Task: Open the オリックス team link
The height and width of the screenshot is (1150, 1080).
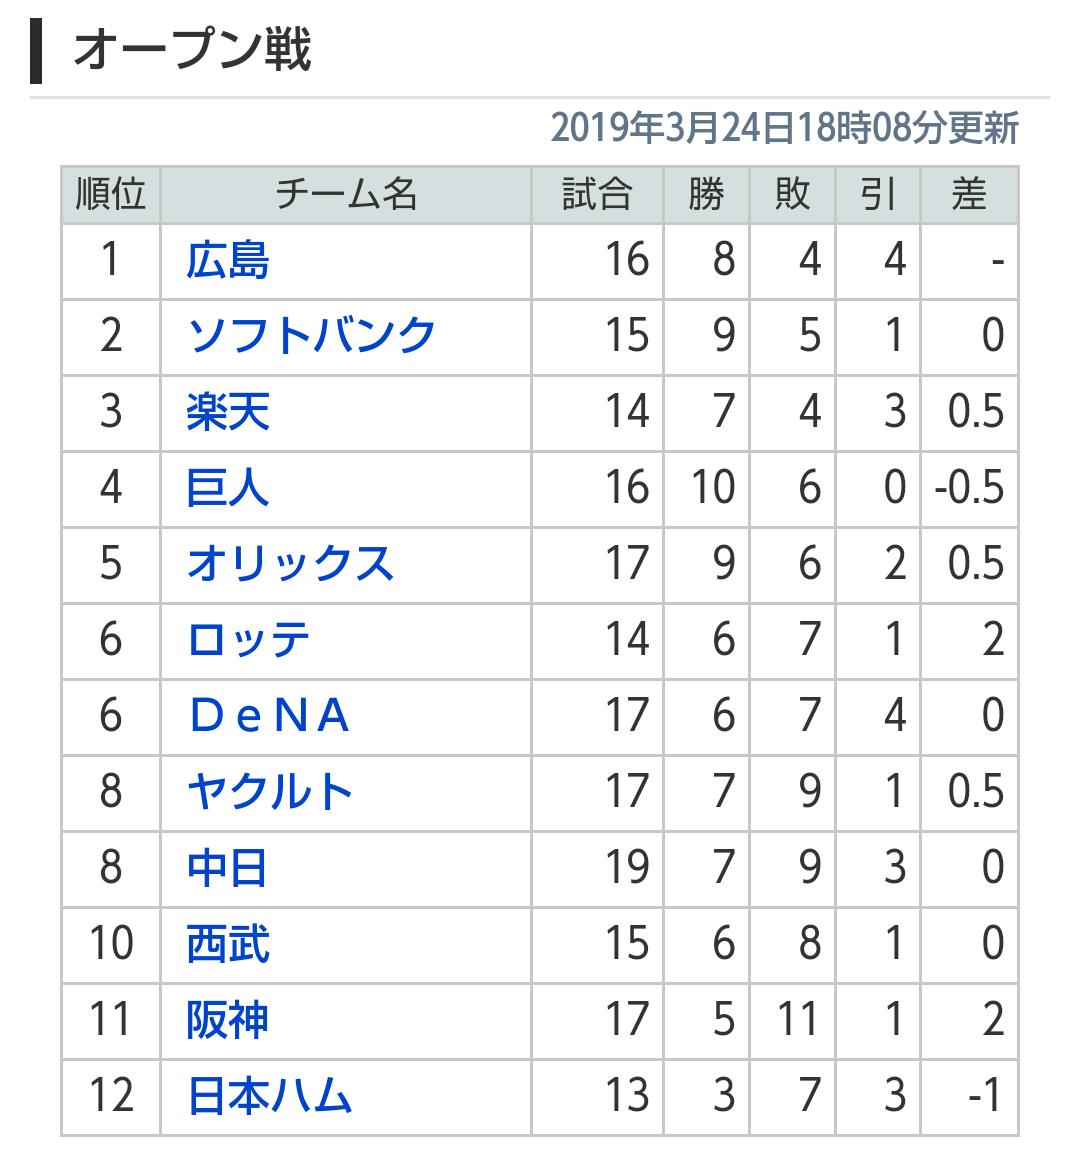Action: coord(290,564)
